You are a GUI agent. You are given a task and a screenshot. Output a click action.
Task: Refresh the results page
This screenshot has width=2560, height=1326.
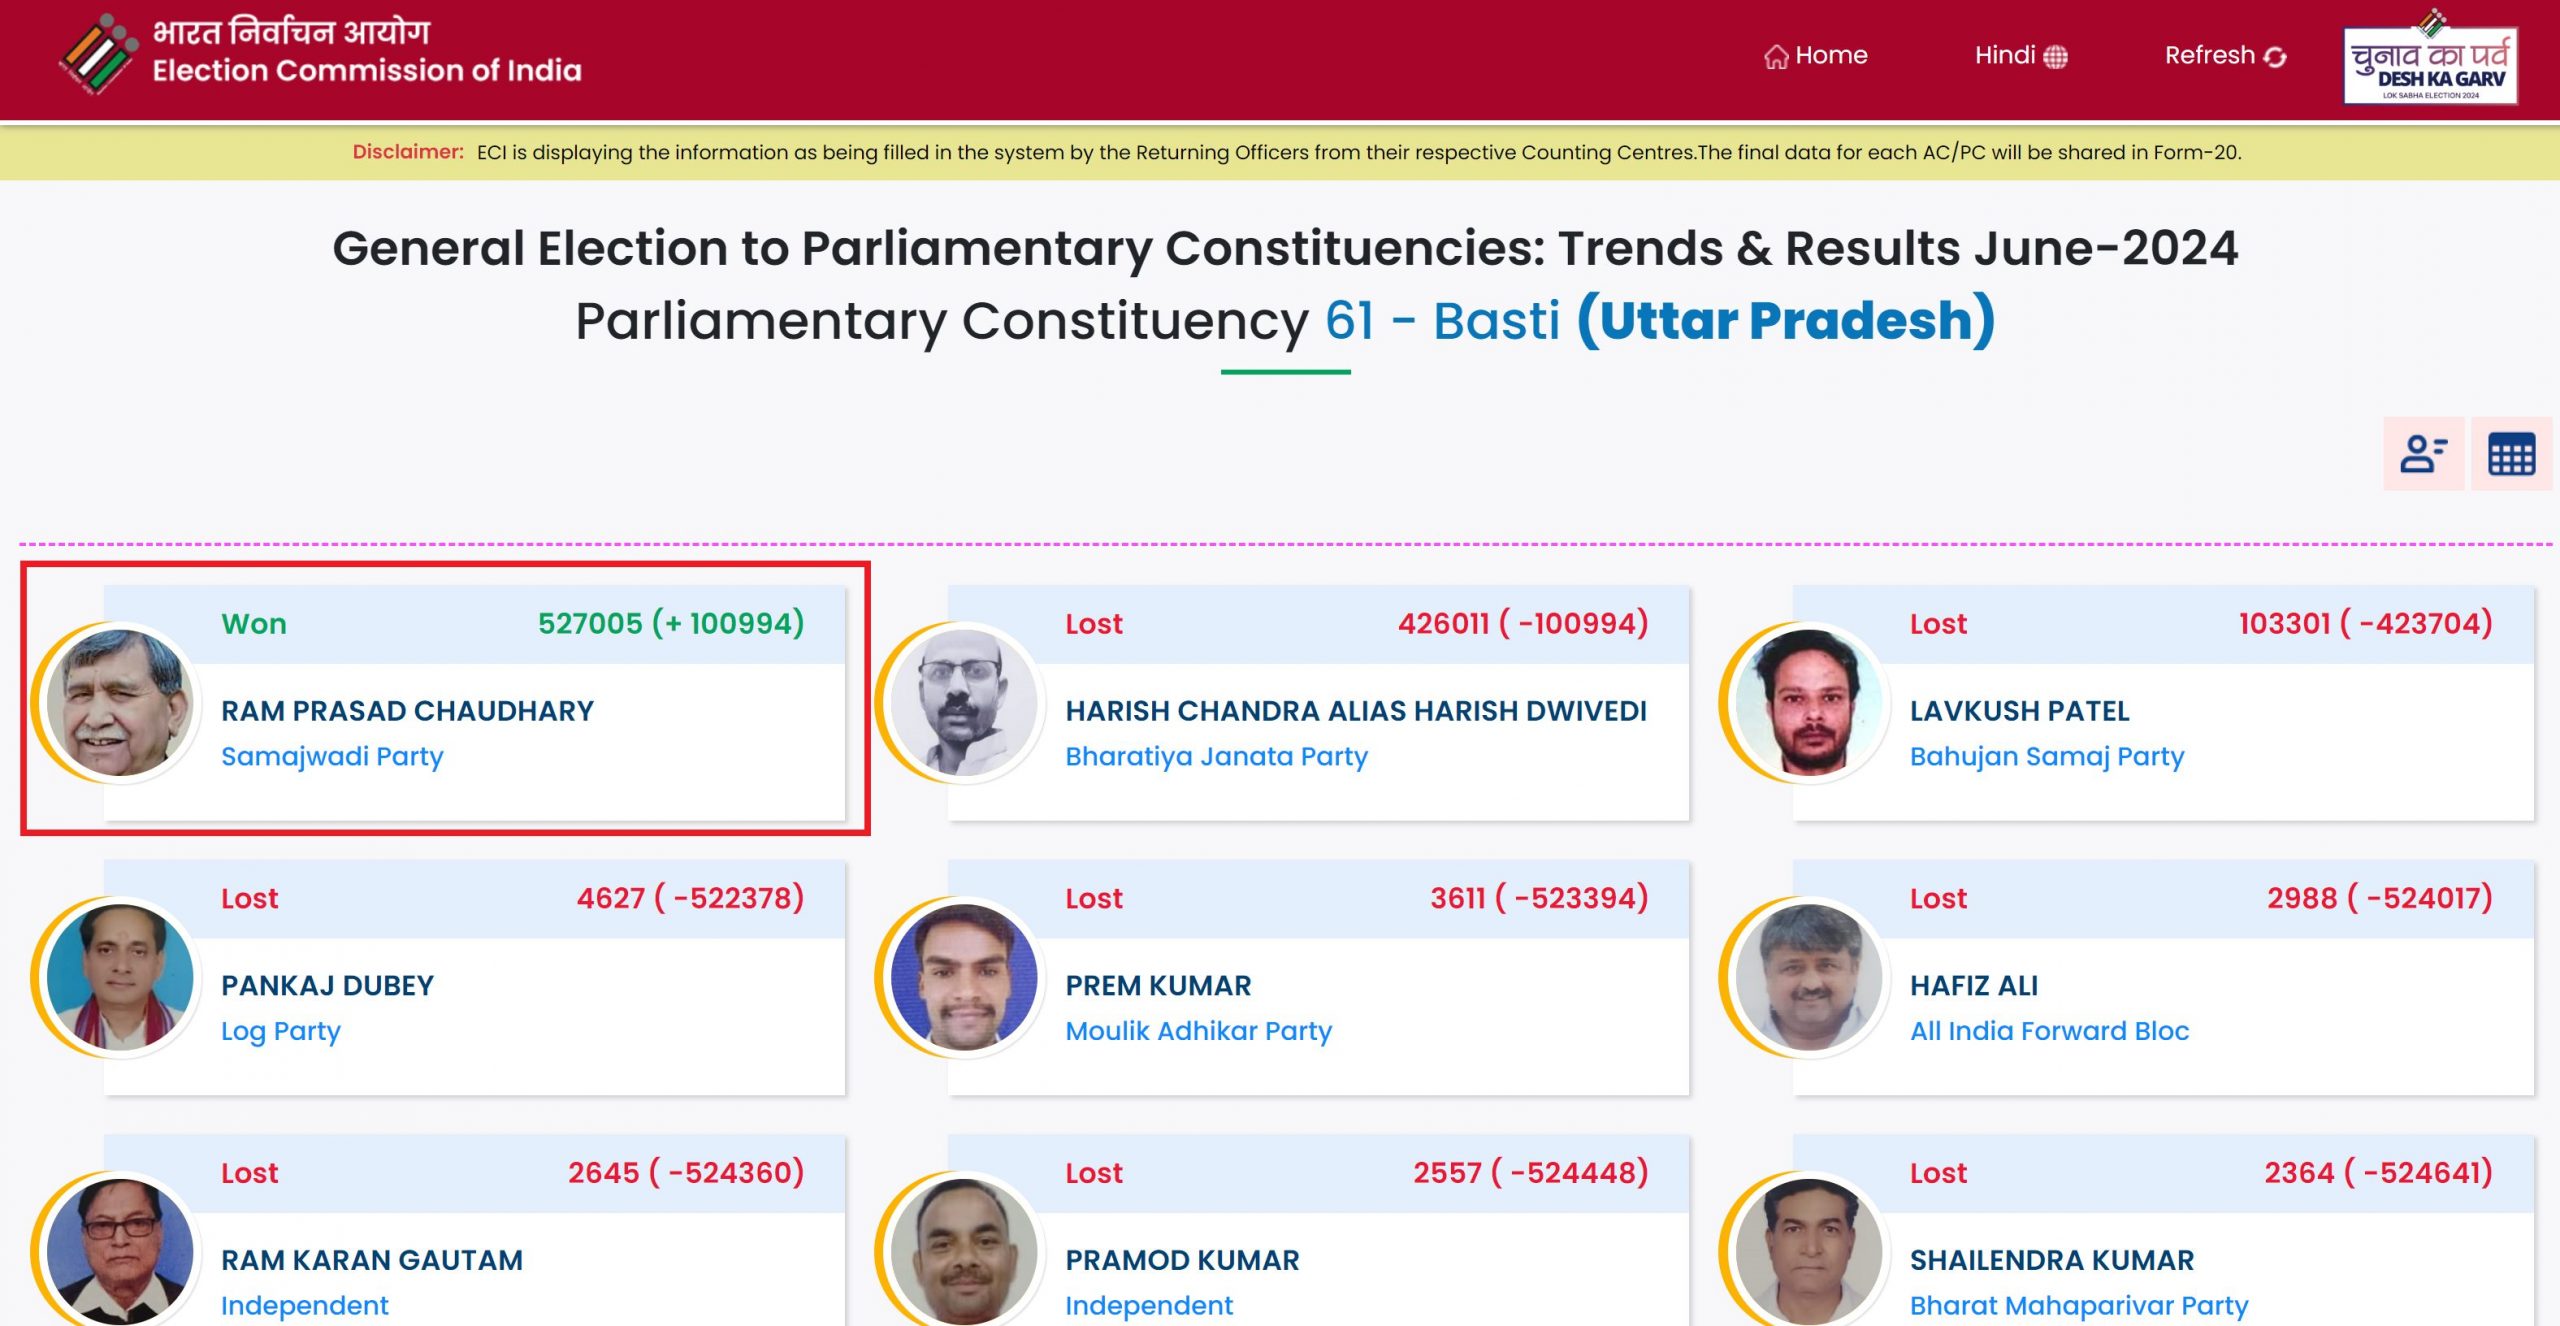[2225, 55]
